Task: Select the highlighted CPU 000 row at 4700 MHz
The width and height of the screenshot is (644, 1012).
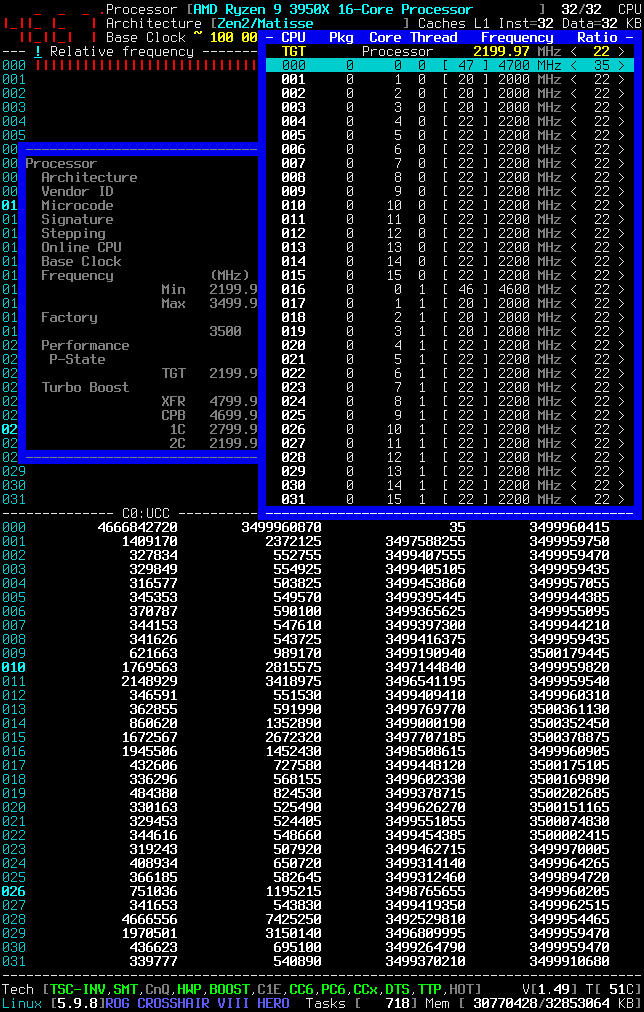Action: tap(450, 65)
